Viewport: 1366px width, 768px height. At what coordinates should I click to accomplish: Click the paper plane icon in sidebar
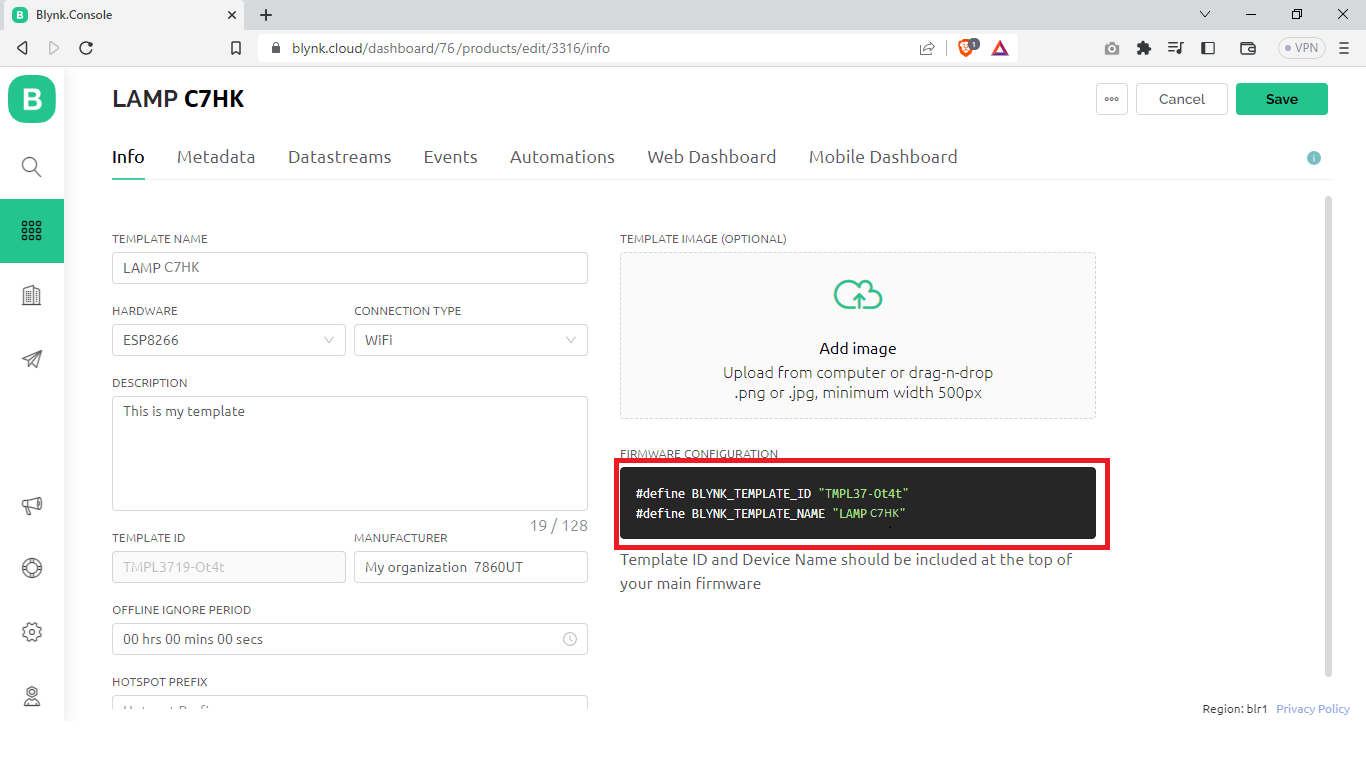click(32, 359)
